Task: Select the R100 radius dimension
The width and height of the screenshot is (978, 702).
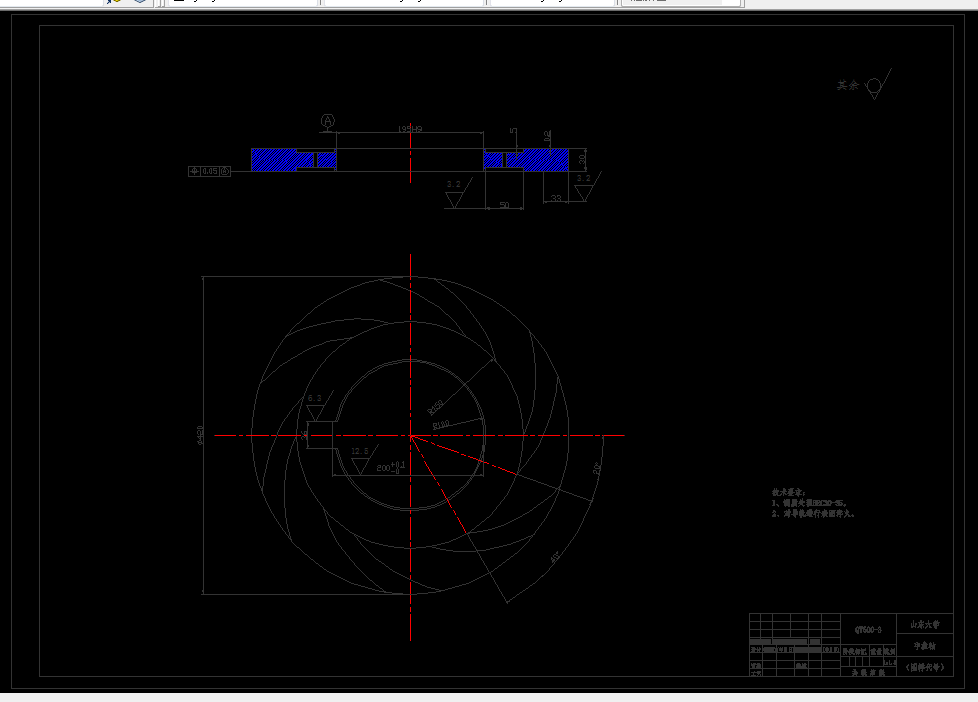Action: (441, 425)
